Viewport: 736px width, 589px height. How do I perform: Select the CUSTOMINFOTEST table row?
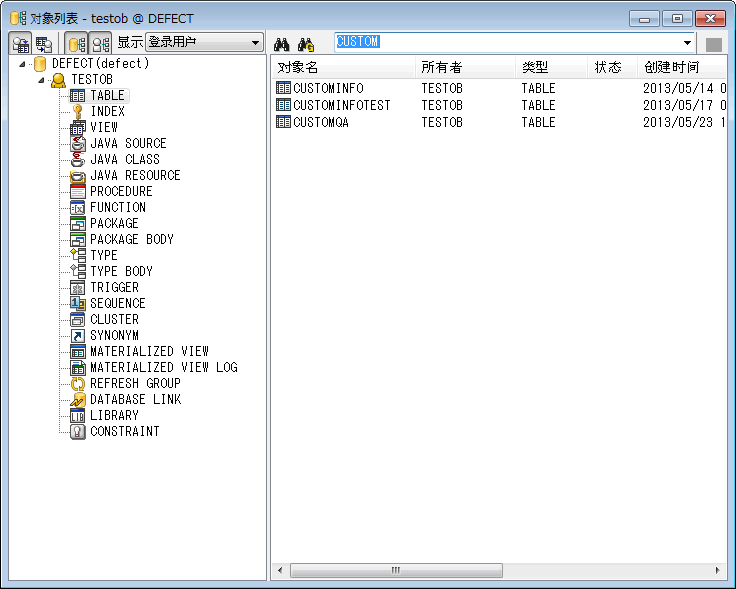(x=499, y=105)
